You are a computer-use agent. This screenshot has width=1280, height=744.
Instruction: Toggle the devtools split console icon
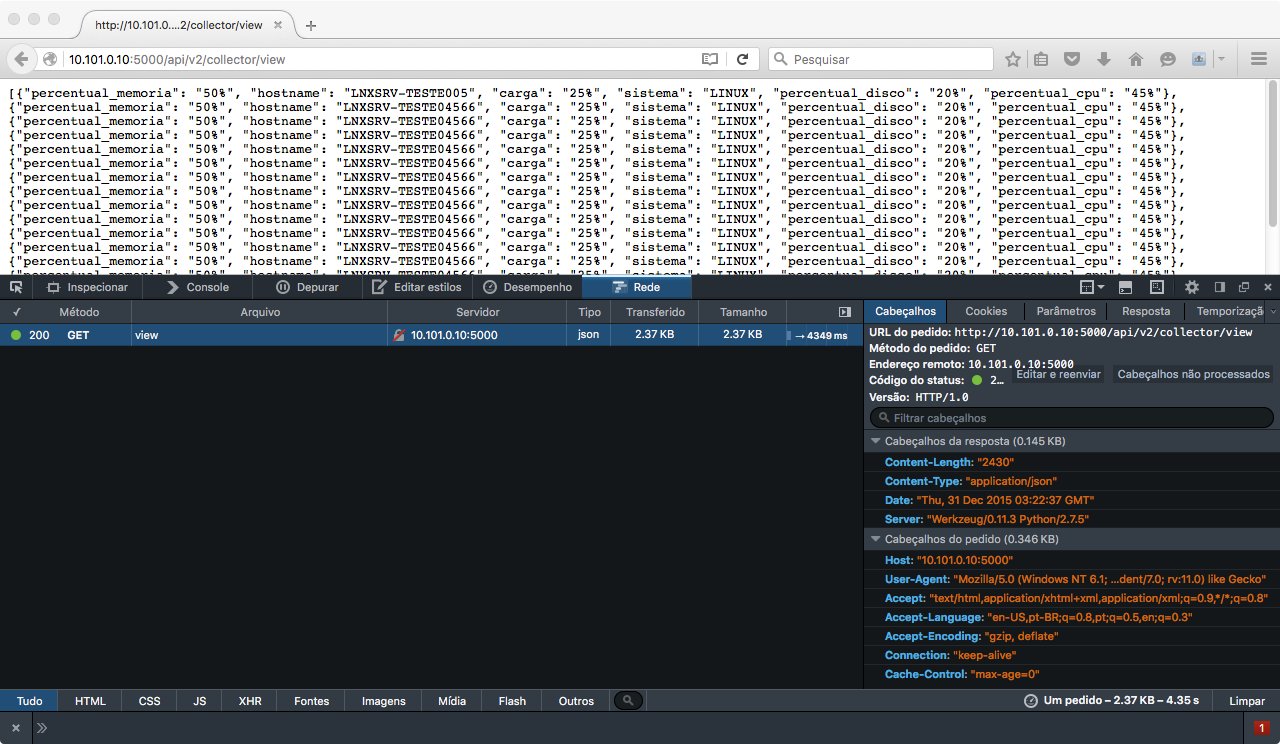click(1125, 287)
